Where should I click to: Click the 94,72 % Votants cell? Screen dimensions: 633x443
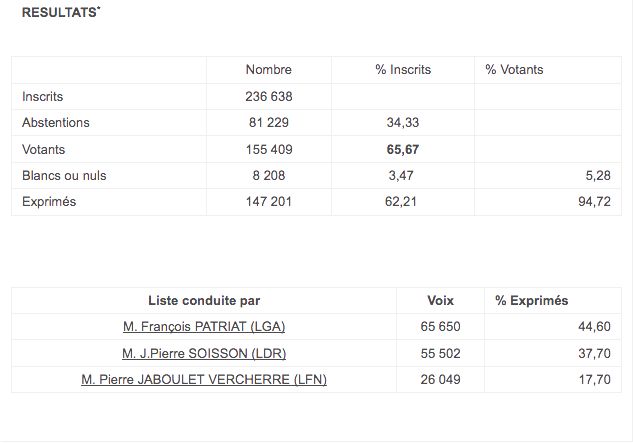click(594, 202)
